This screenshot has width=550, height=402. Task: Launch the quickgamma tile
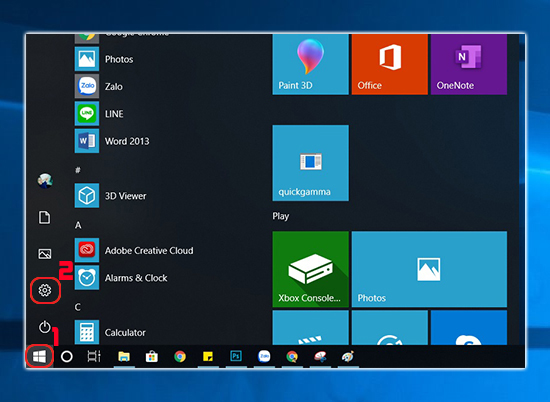click(x=310, y=163)
